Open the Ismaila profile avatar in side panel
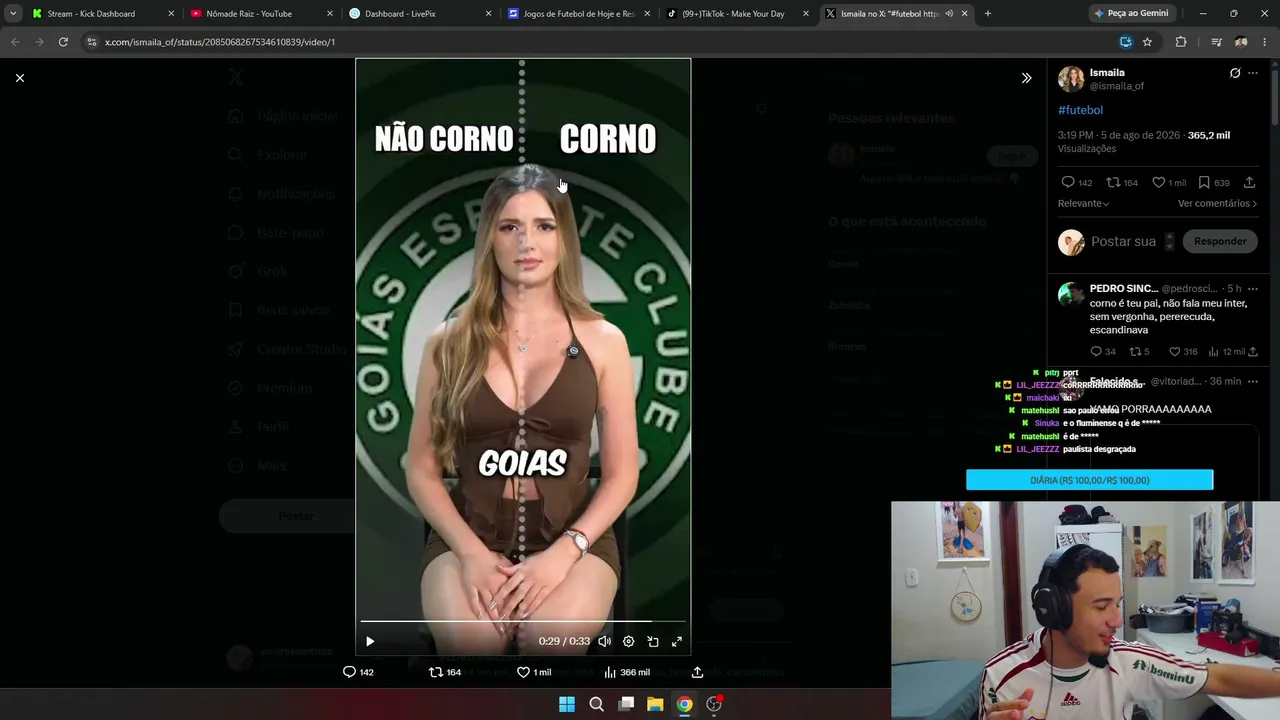Image resolution: width=1280 pixels, height=720 pixels. [1071, 79]
